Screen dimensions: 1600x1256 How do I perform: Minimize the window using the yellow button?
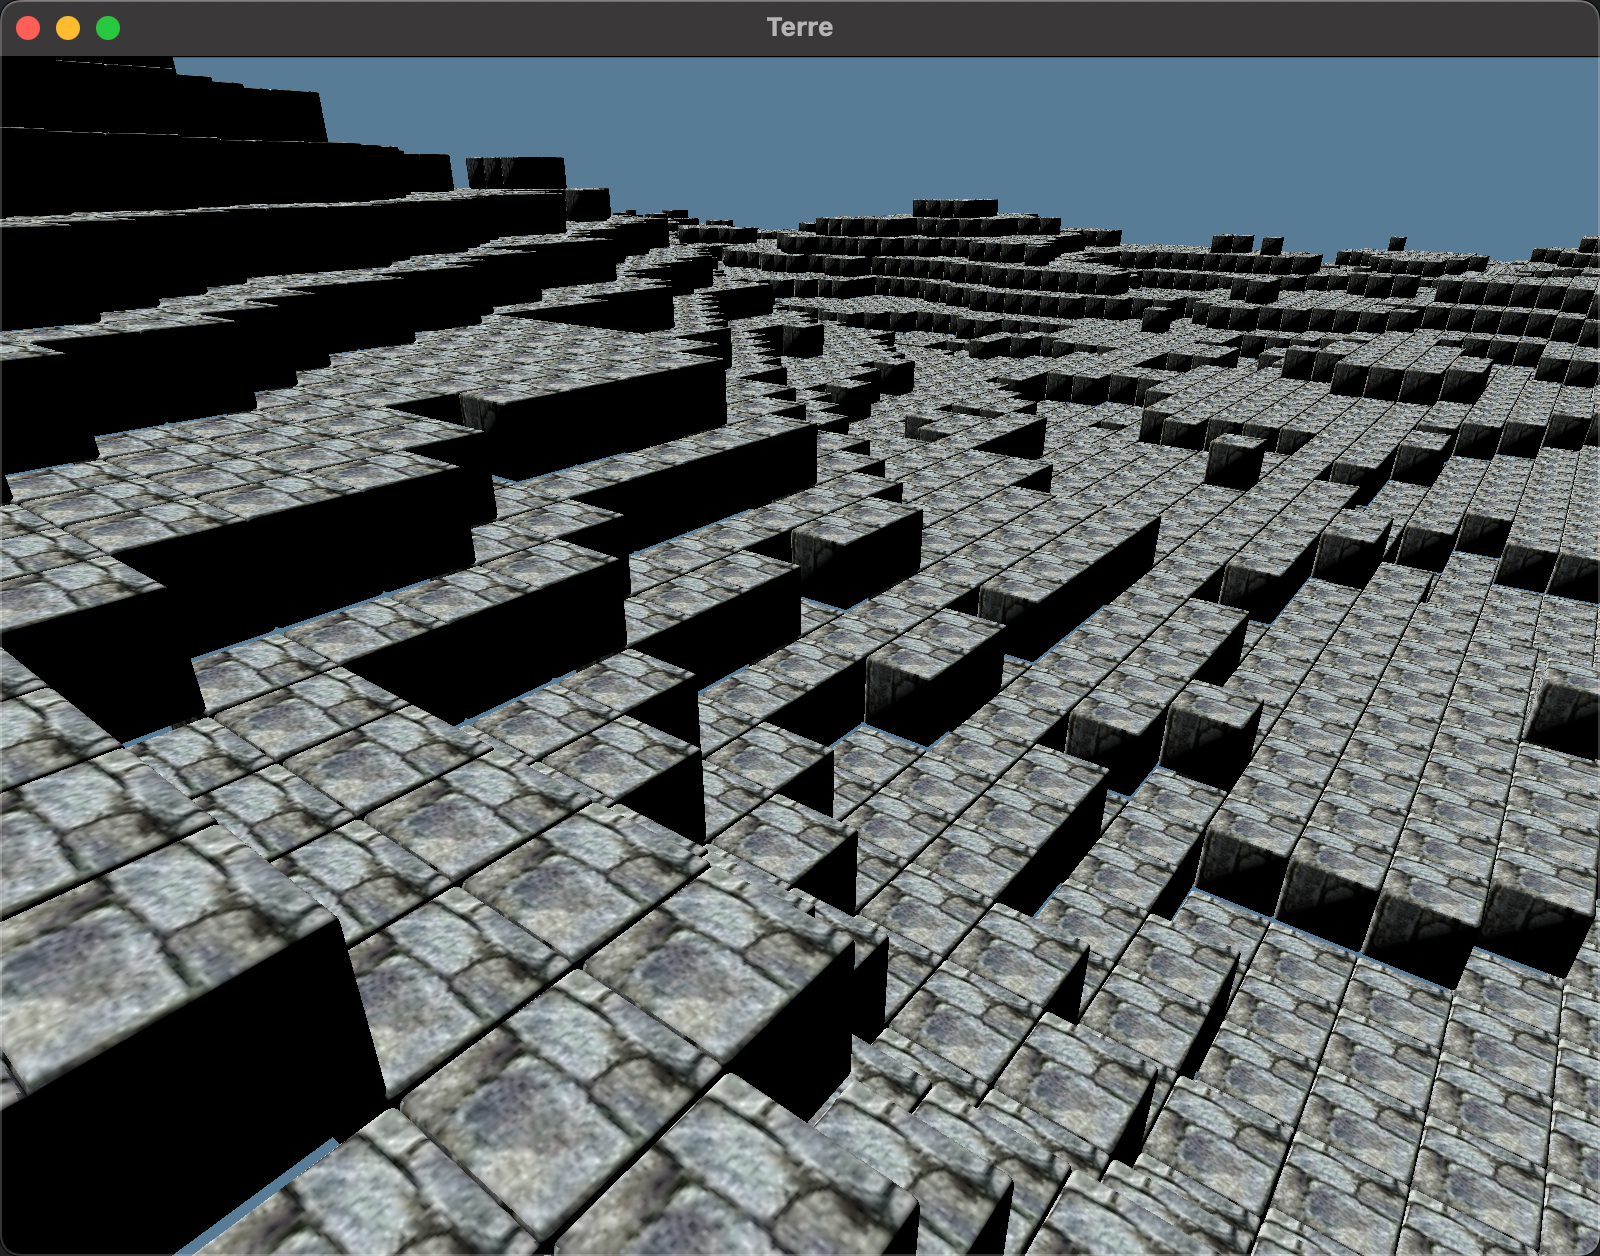coord(68,28)
